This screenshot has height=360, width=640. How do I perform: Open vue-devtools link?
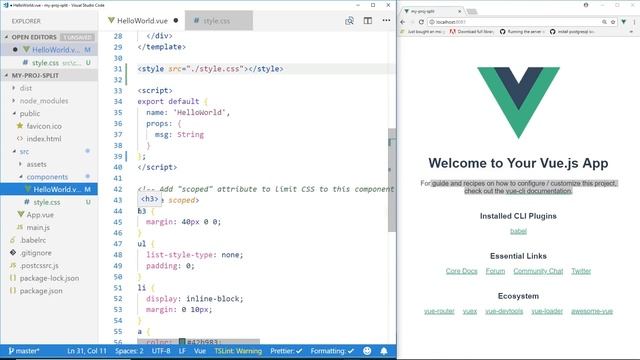[504, 311]
